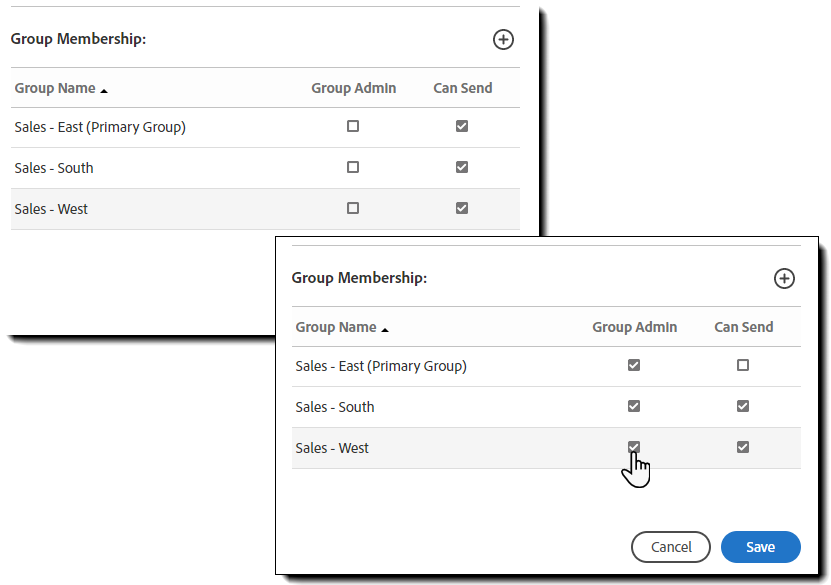Toggle Group Admin for Sales - South in back panel
Screen dimensions: 831x585
click(x=352, y=168)
